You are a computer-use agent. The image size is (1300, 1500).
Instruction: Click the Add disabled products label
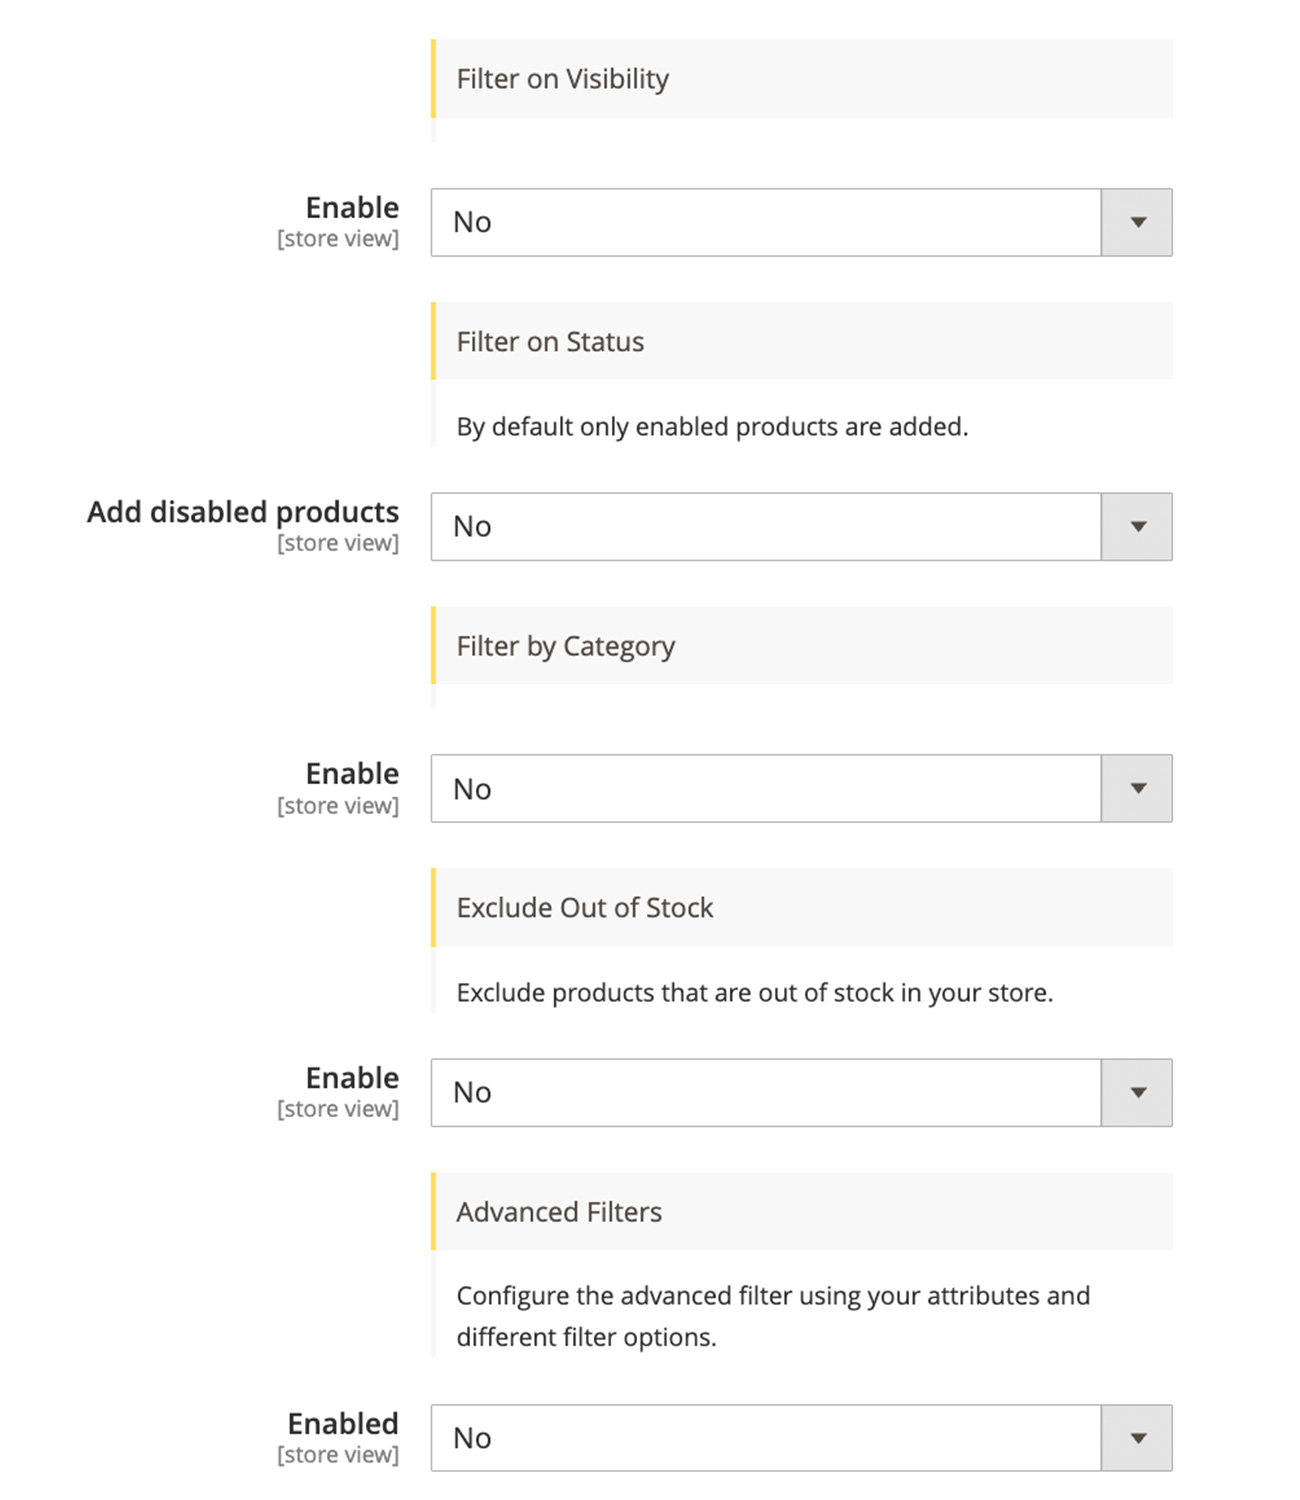point(243,512)
